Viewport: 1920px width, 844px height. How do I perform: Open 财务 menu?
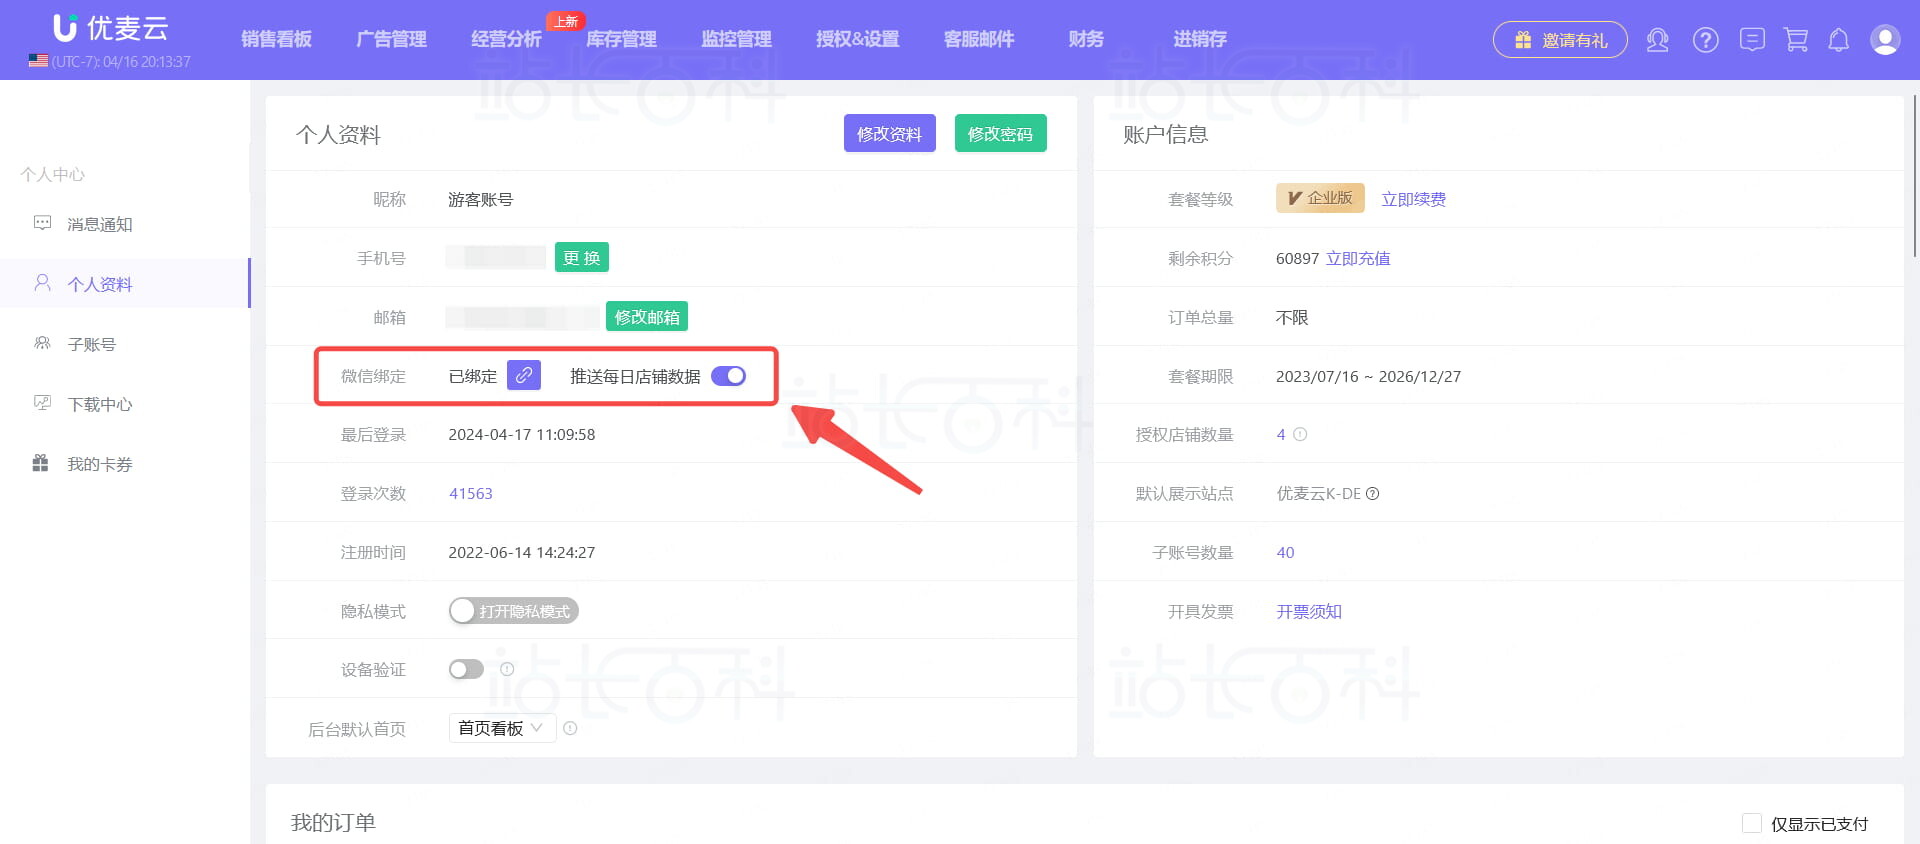pos(1086,39)
